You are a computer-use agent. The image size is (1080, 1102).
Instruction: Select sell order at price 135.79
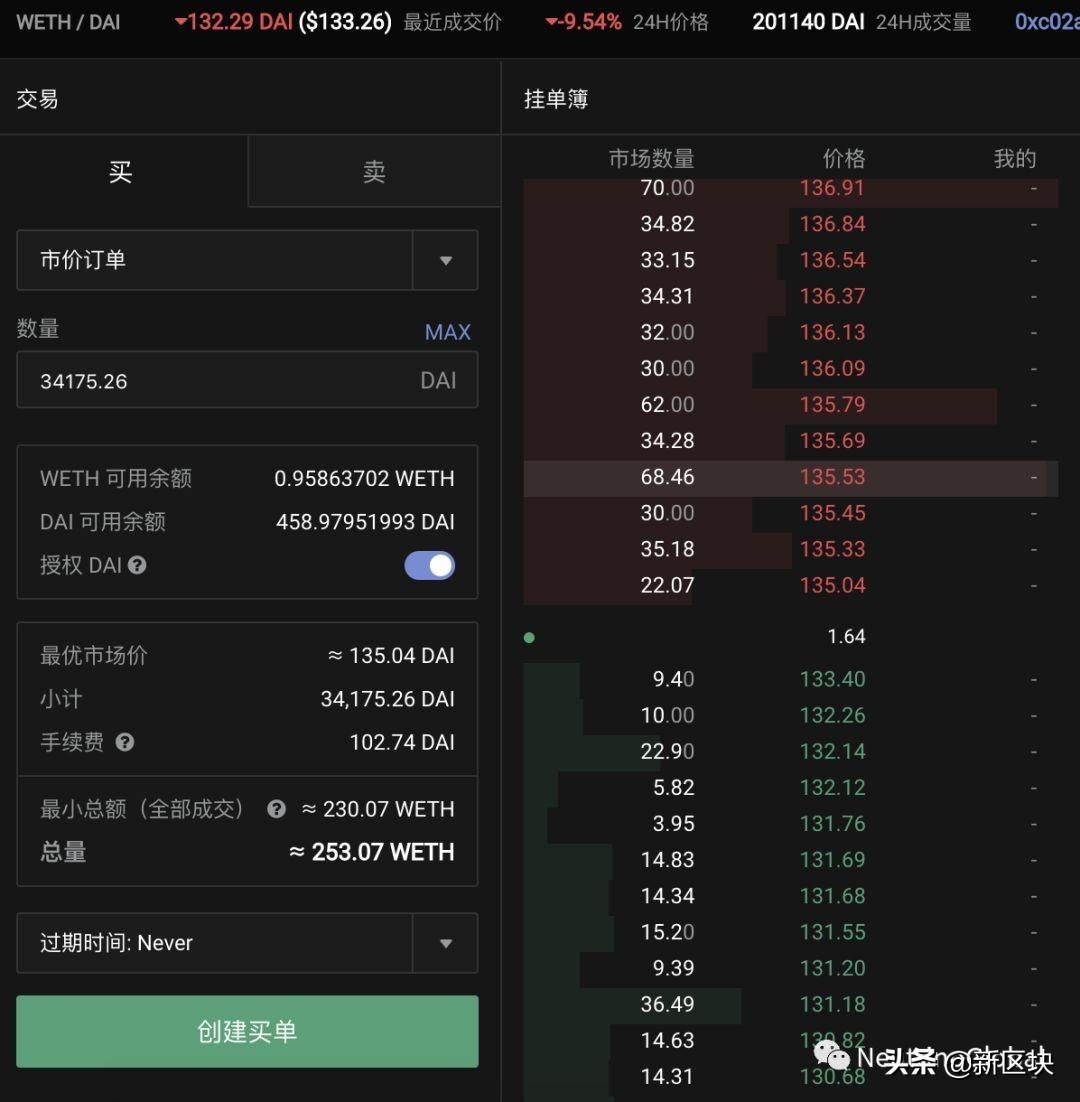[791, 405]
